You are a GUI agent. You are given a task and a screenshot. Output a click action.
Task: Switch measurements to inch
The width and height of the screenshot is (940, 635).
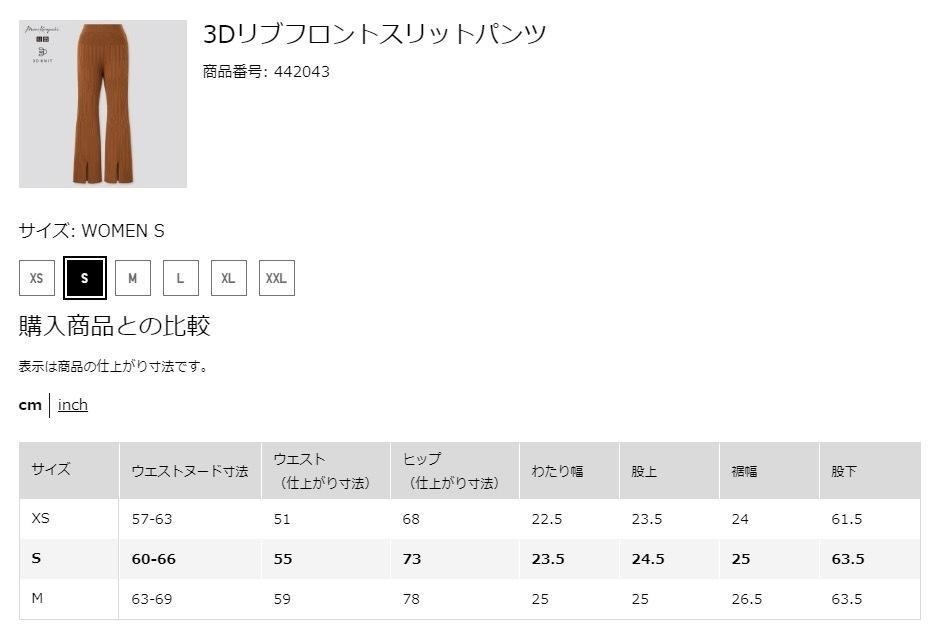click(73, 405)
